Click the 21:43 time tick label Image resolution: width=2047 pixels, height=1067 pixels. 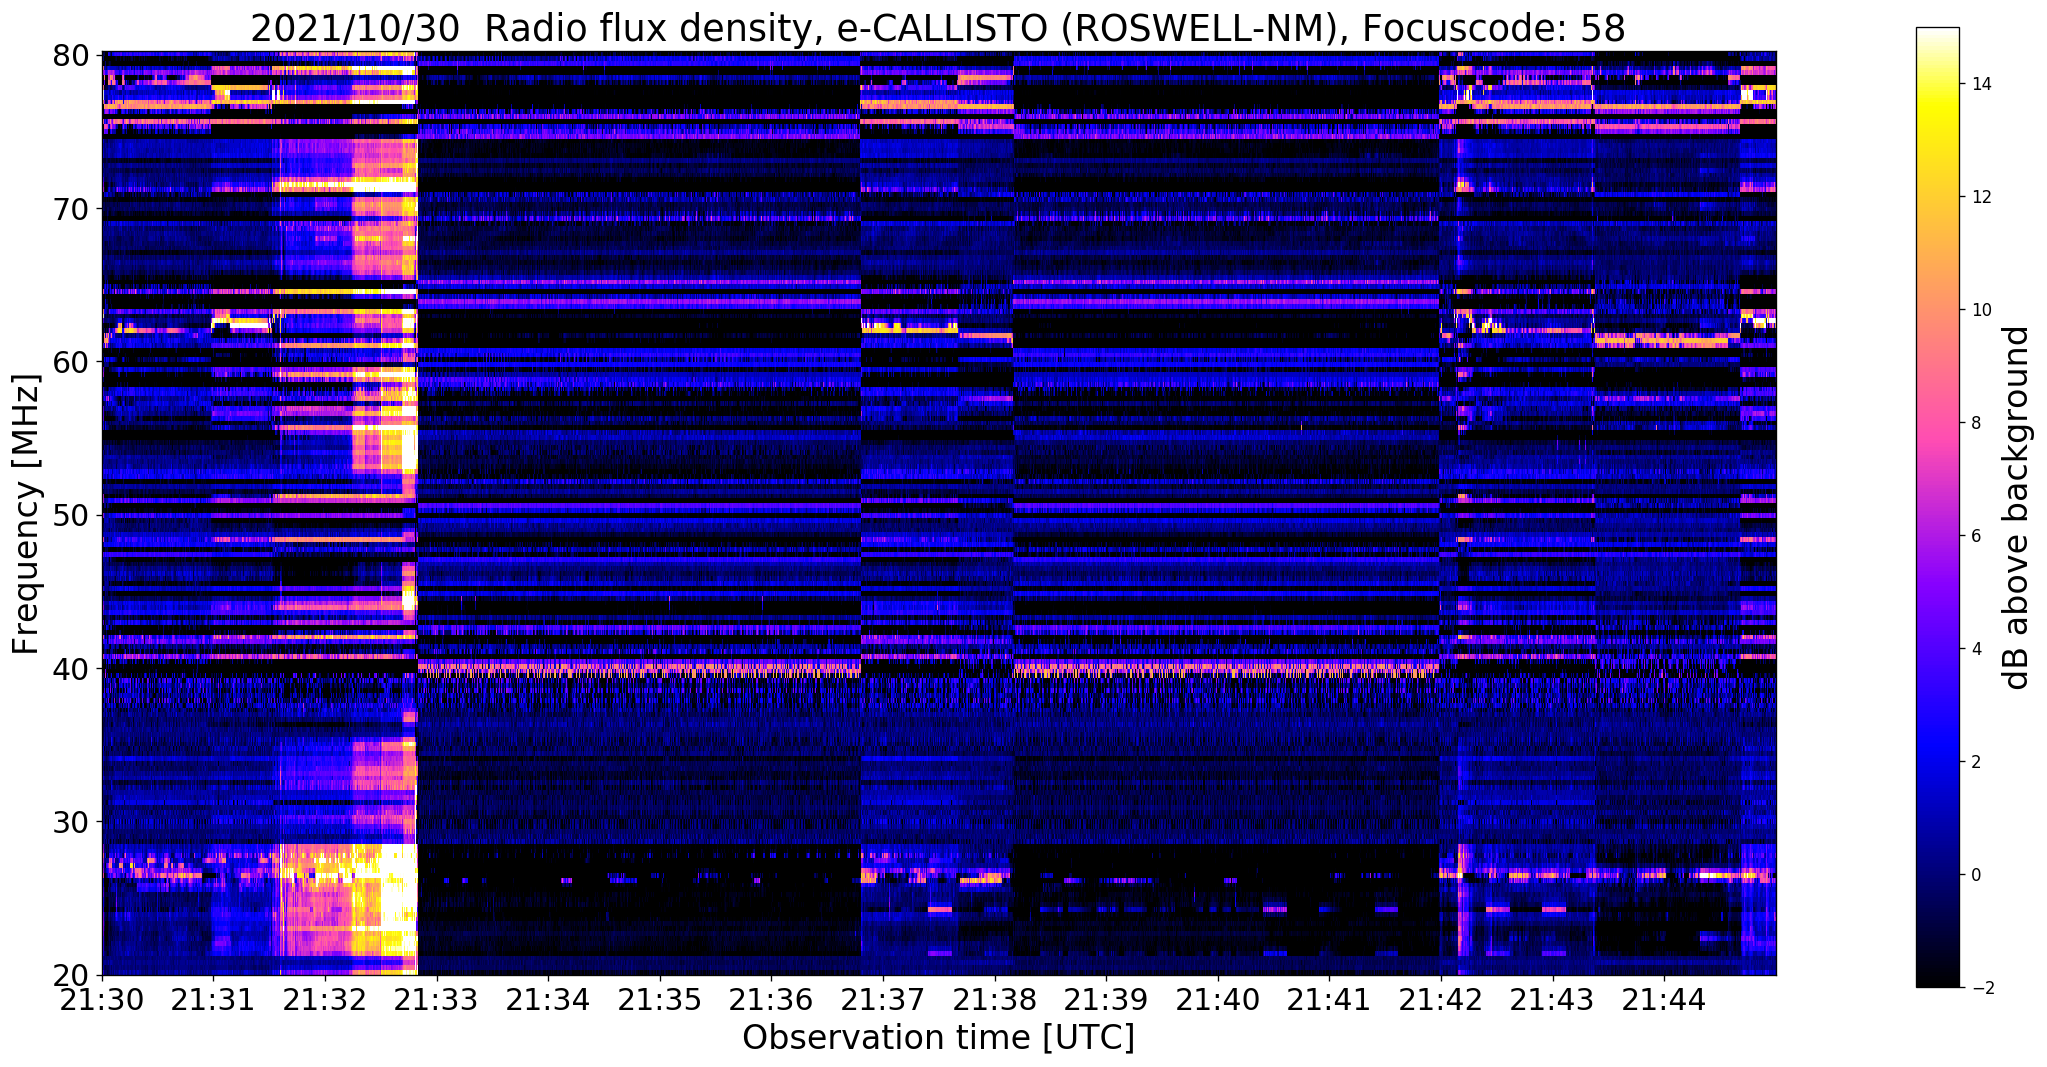(1552, 998)
